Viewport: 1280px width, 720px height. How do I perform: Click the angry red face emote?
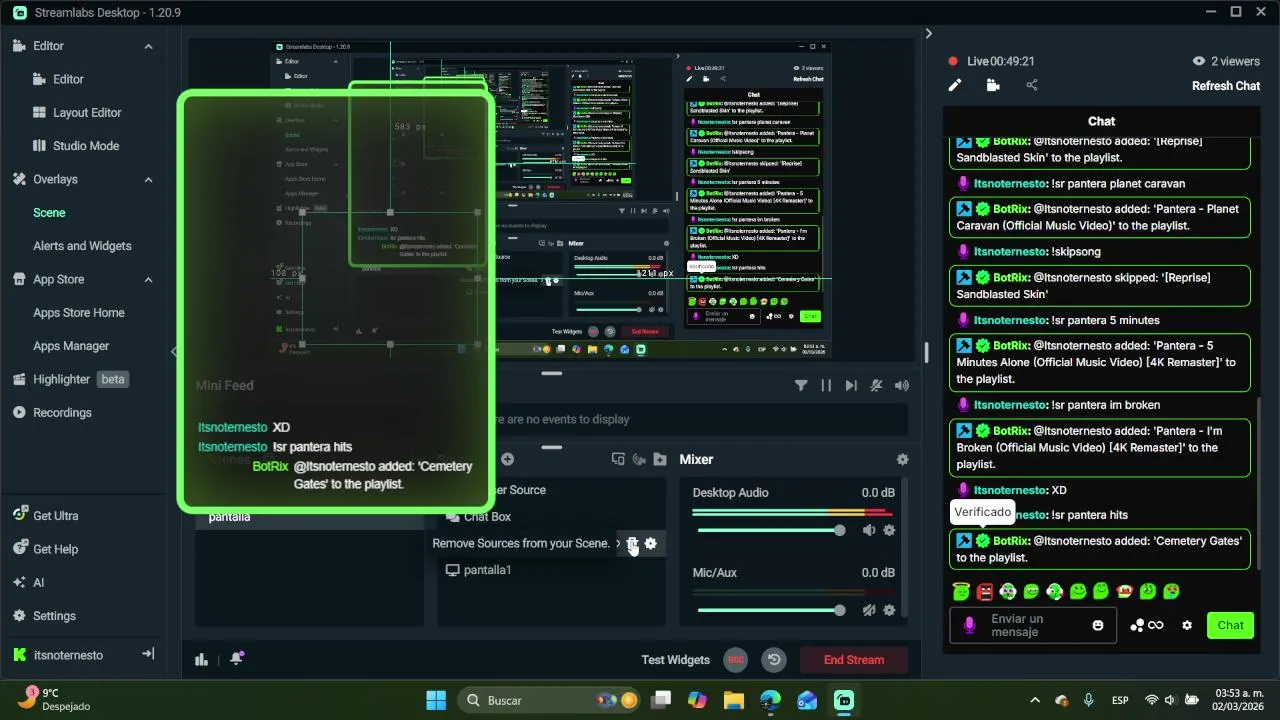pos(984,592)
